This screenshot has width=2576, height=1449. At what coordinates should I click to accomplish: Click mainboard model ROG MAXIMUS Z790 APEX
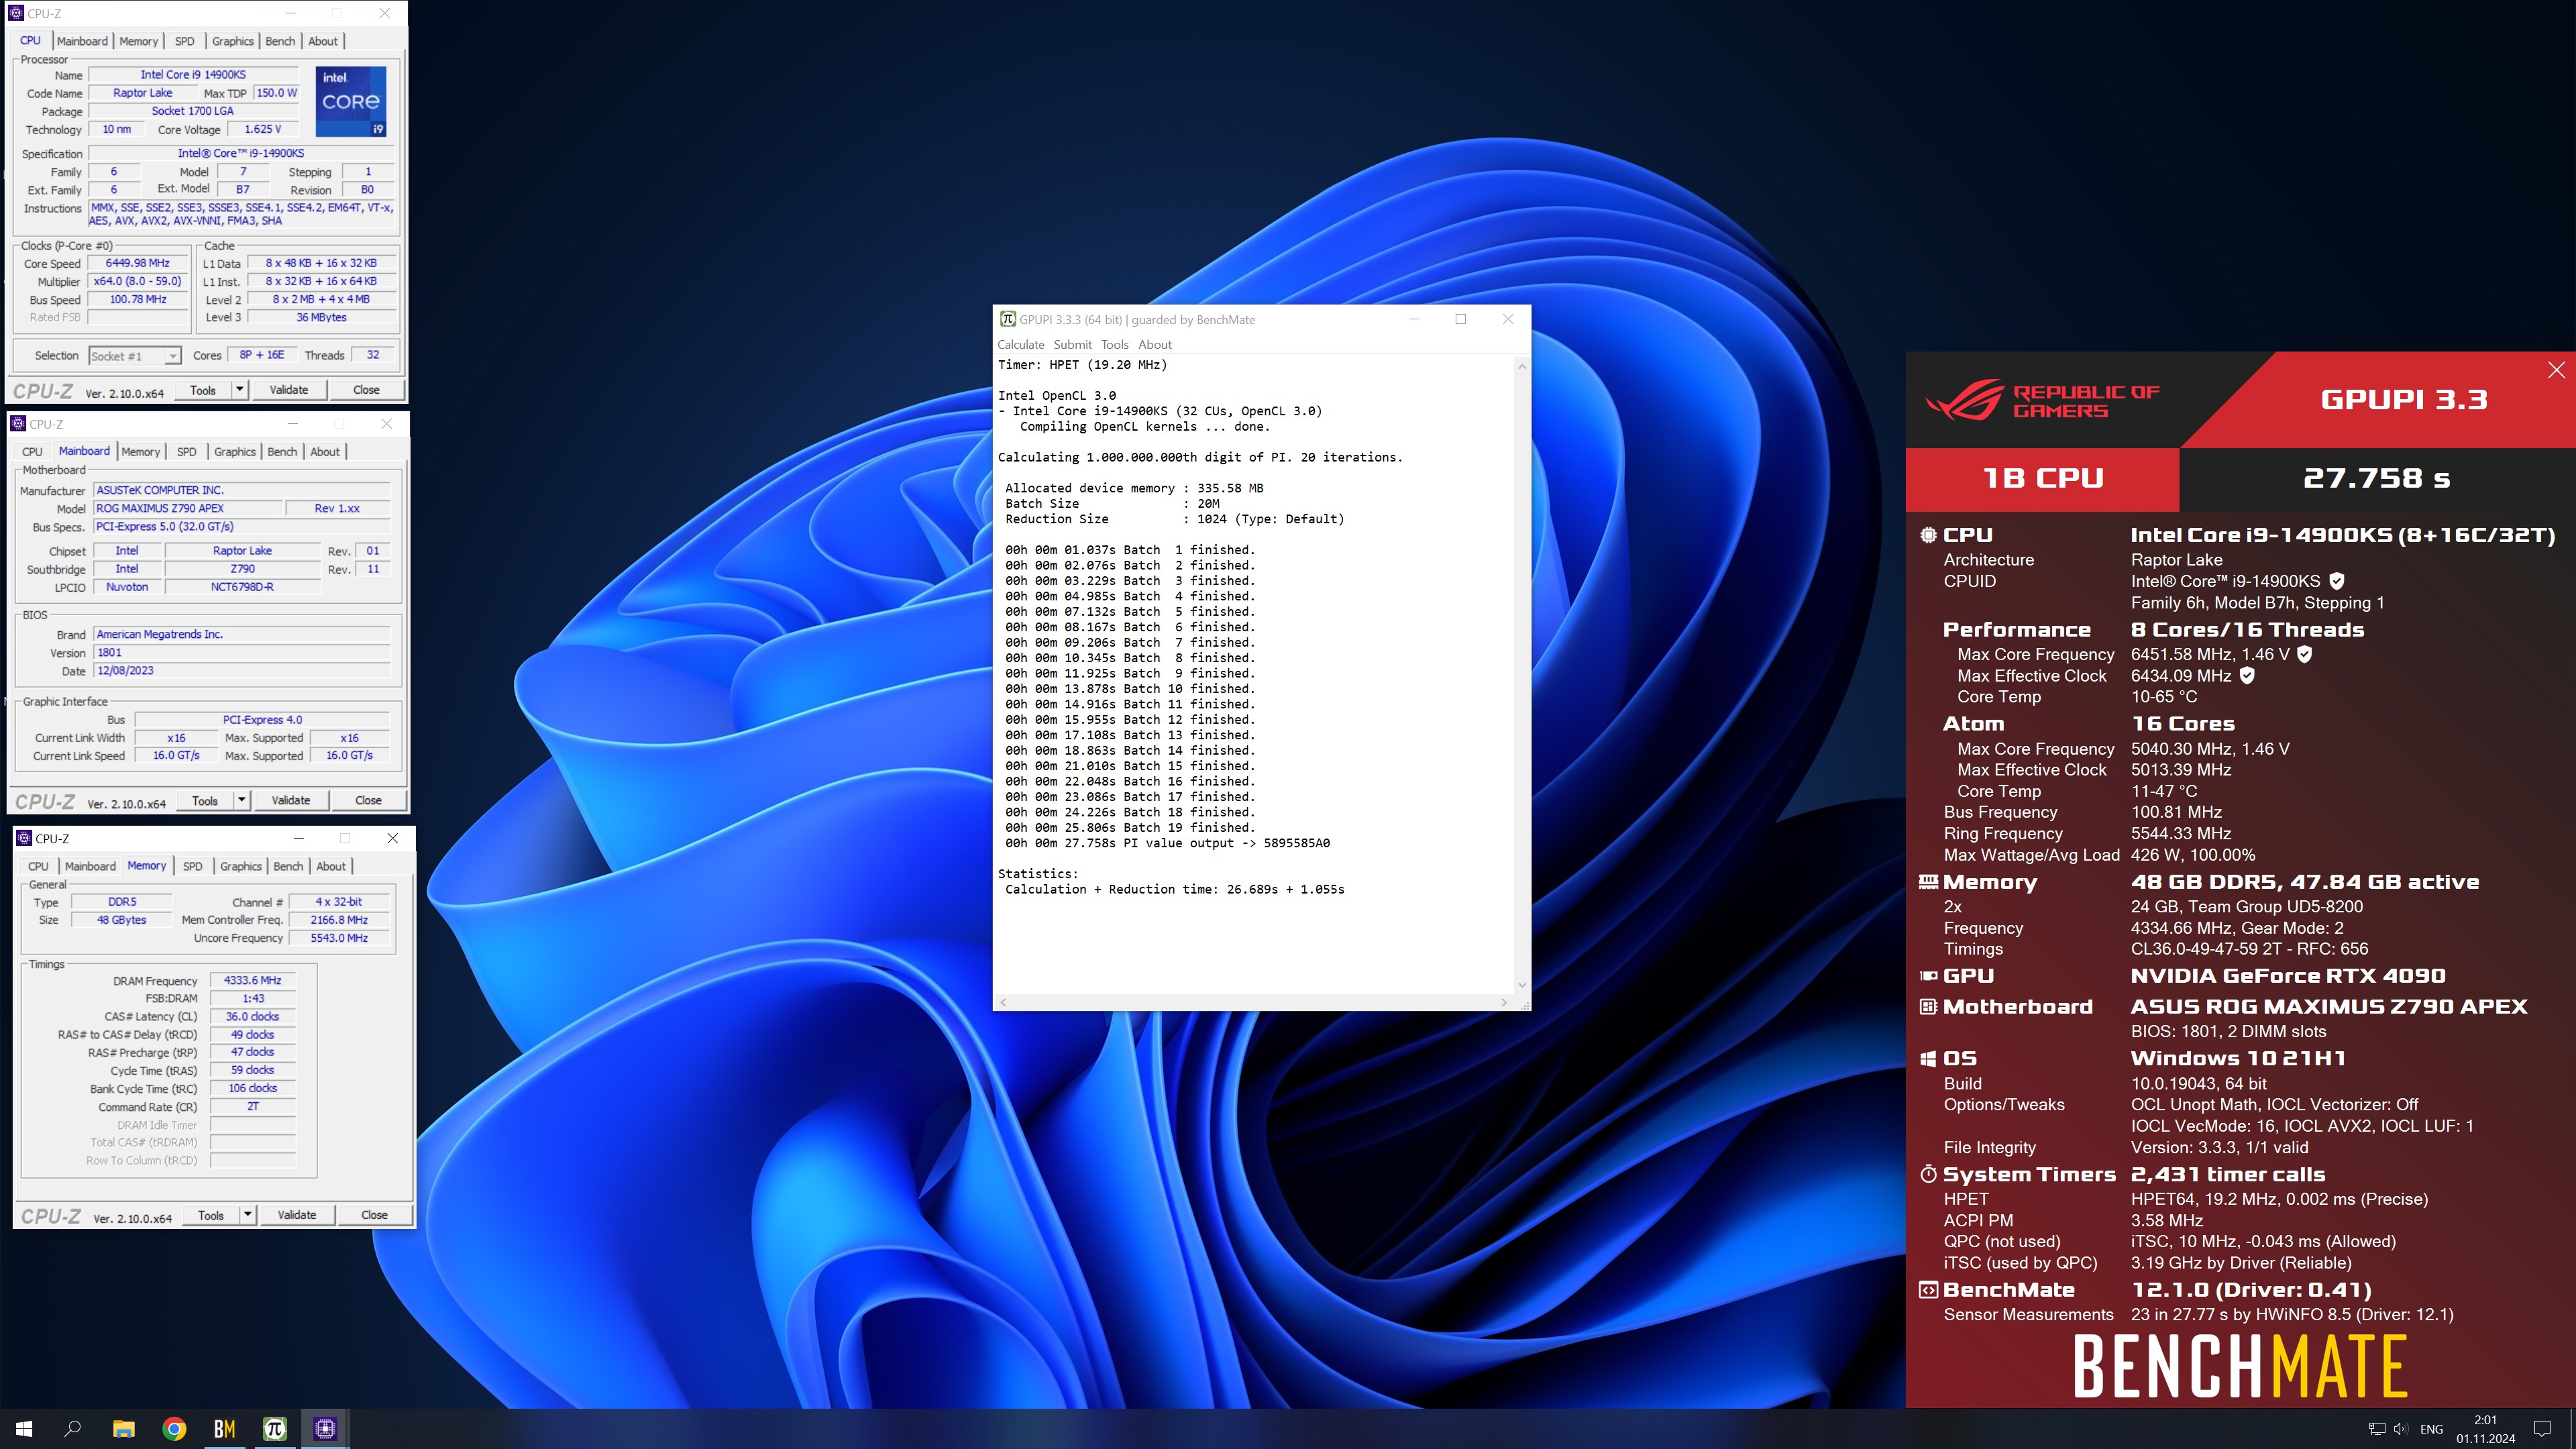pos(188,508)
